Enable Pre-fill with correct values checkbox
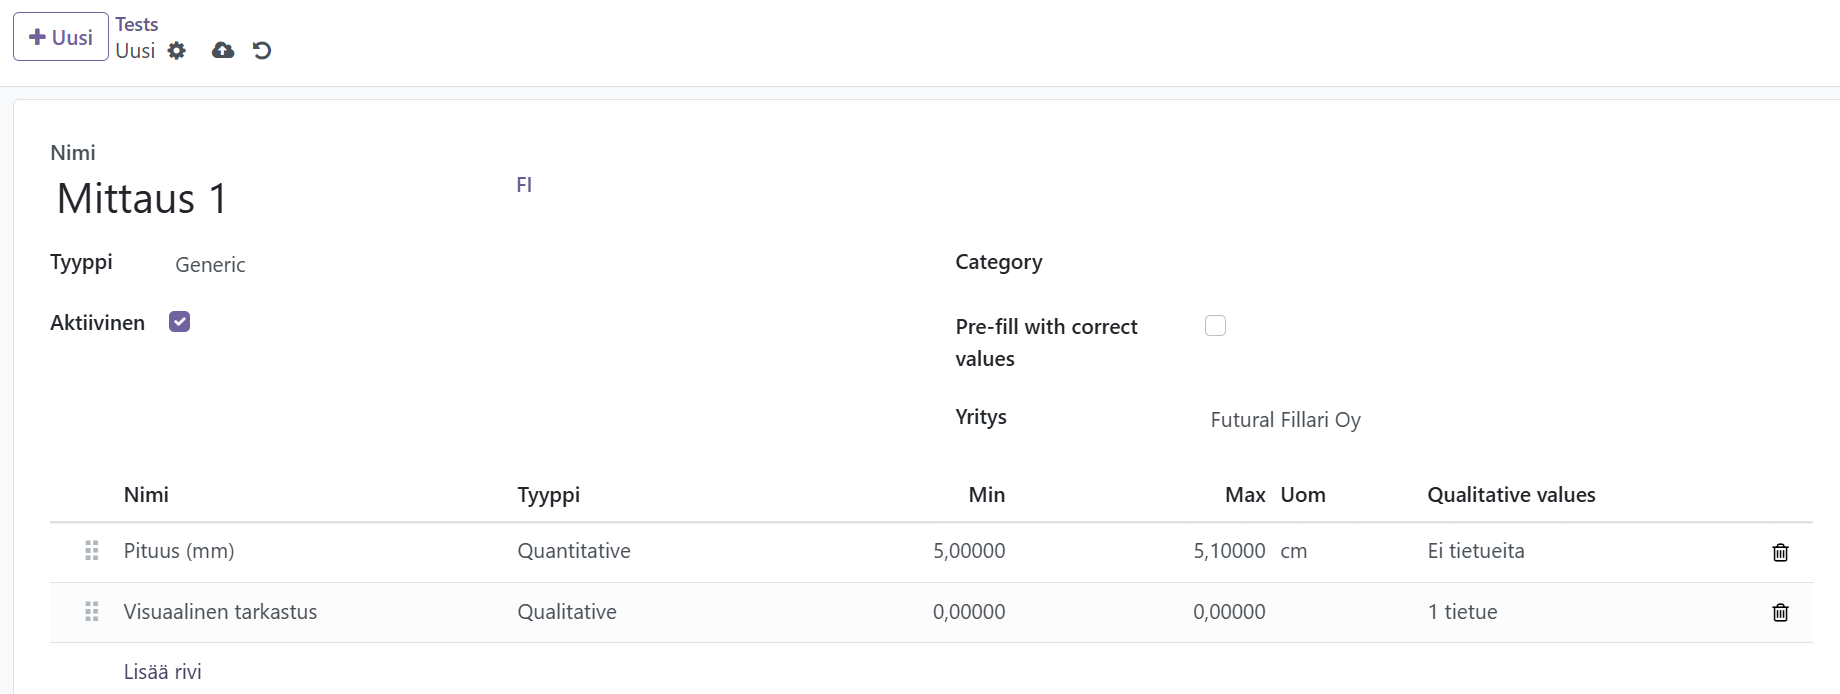 coord(1215,326)
